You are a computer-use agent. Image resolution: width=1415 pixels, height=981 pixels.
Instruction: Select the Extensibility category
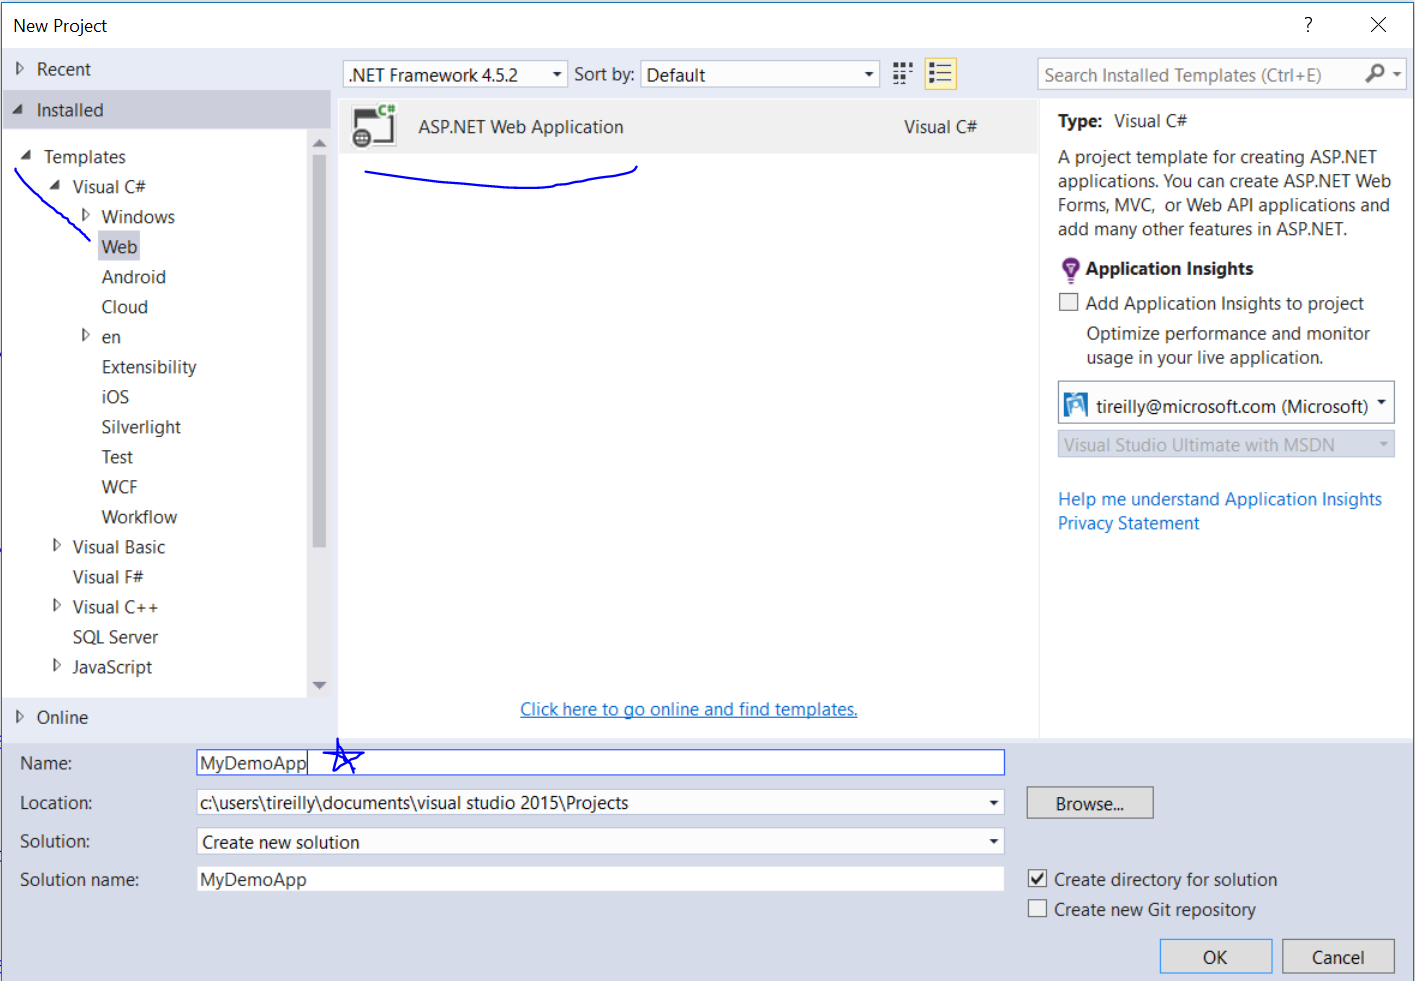pyautogui.click(x=149, y=367)
